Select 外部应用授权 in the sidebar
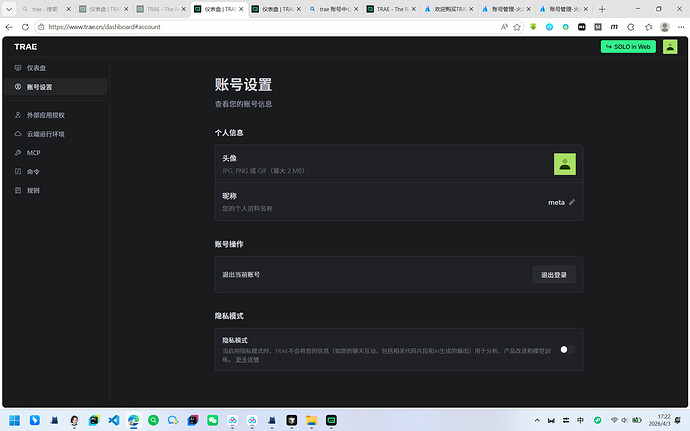Viewport: 690px width, 431px height. point(47,115)
